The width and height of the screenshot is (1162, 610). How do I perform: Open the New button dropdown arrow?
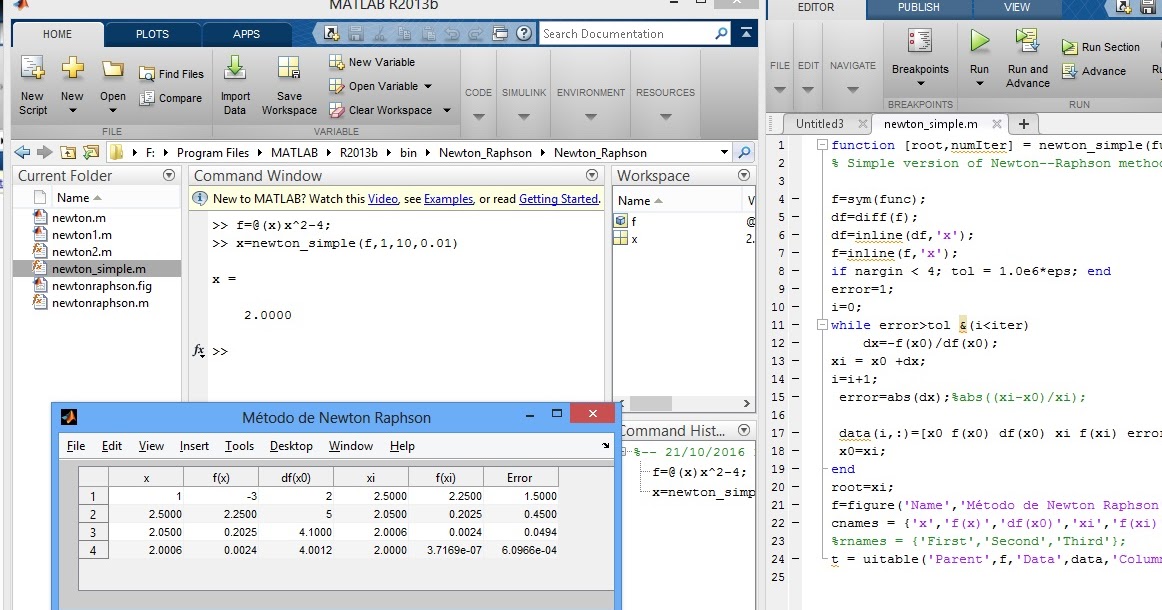coord(73,111)
